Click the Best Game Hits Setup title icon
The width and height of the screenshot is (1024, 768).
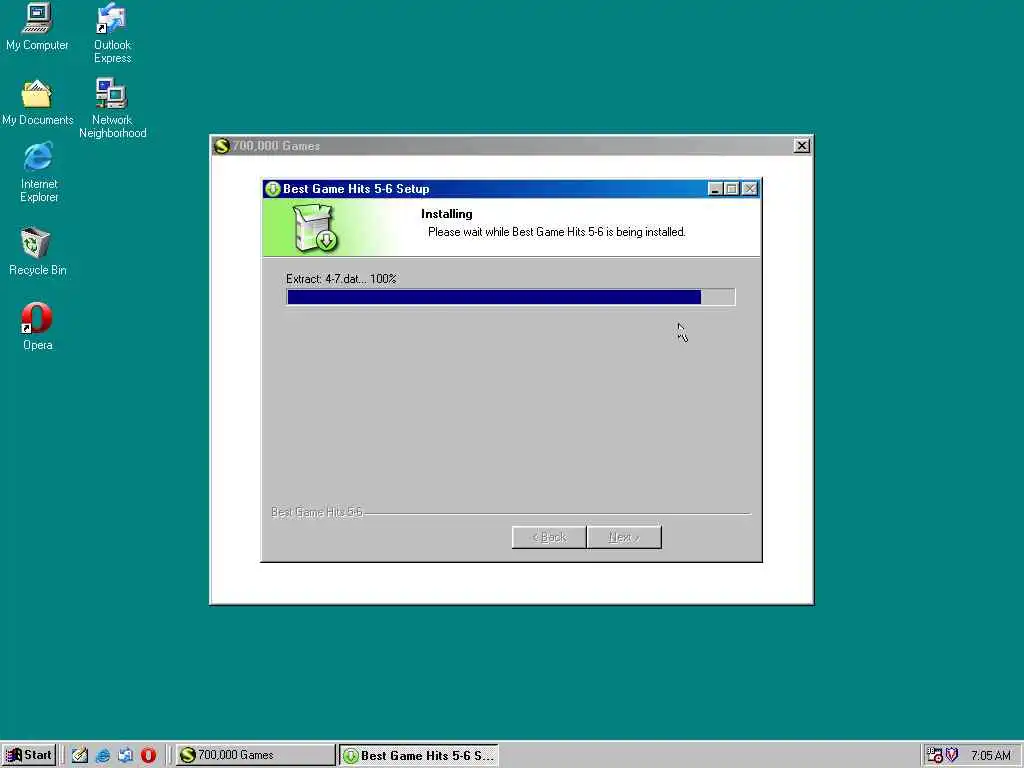click(272, 189)
